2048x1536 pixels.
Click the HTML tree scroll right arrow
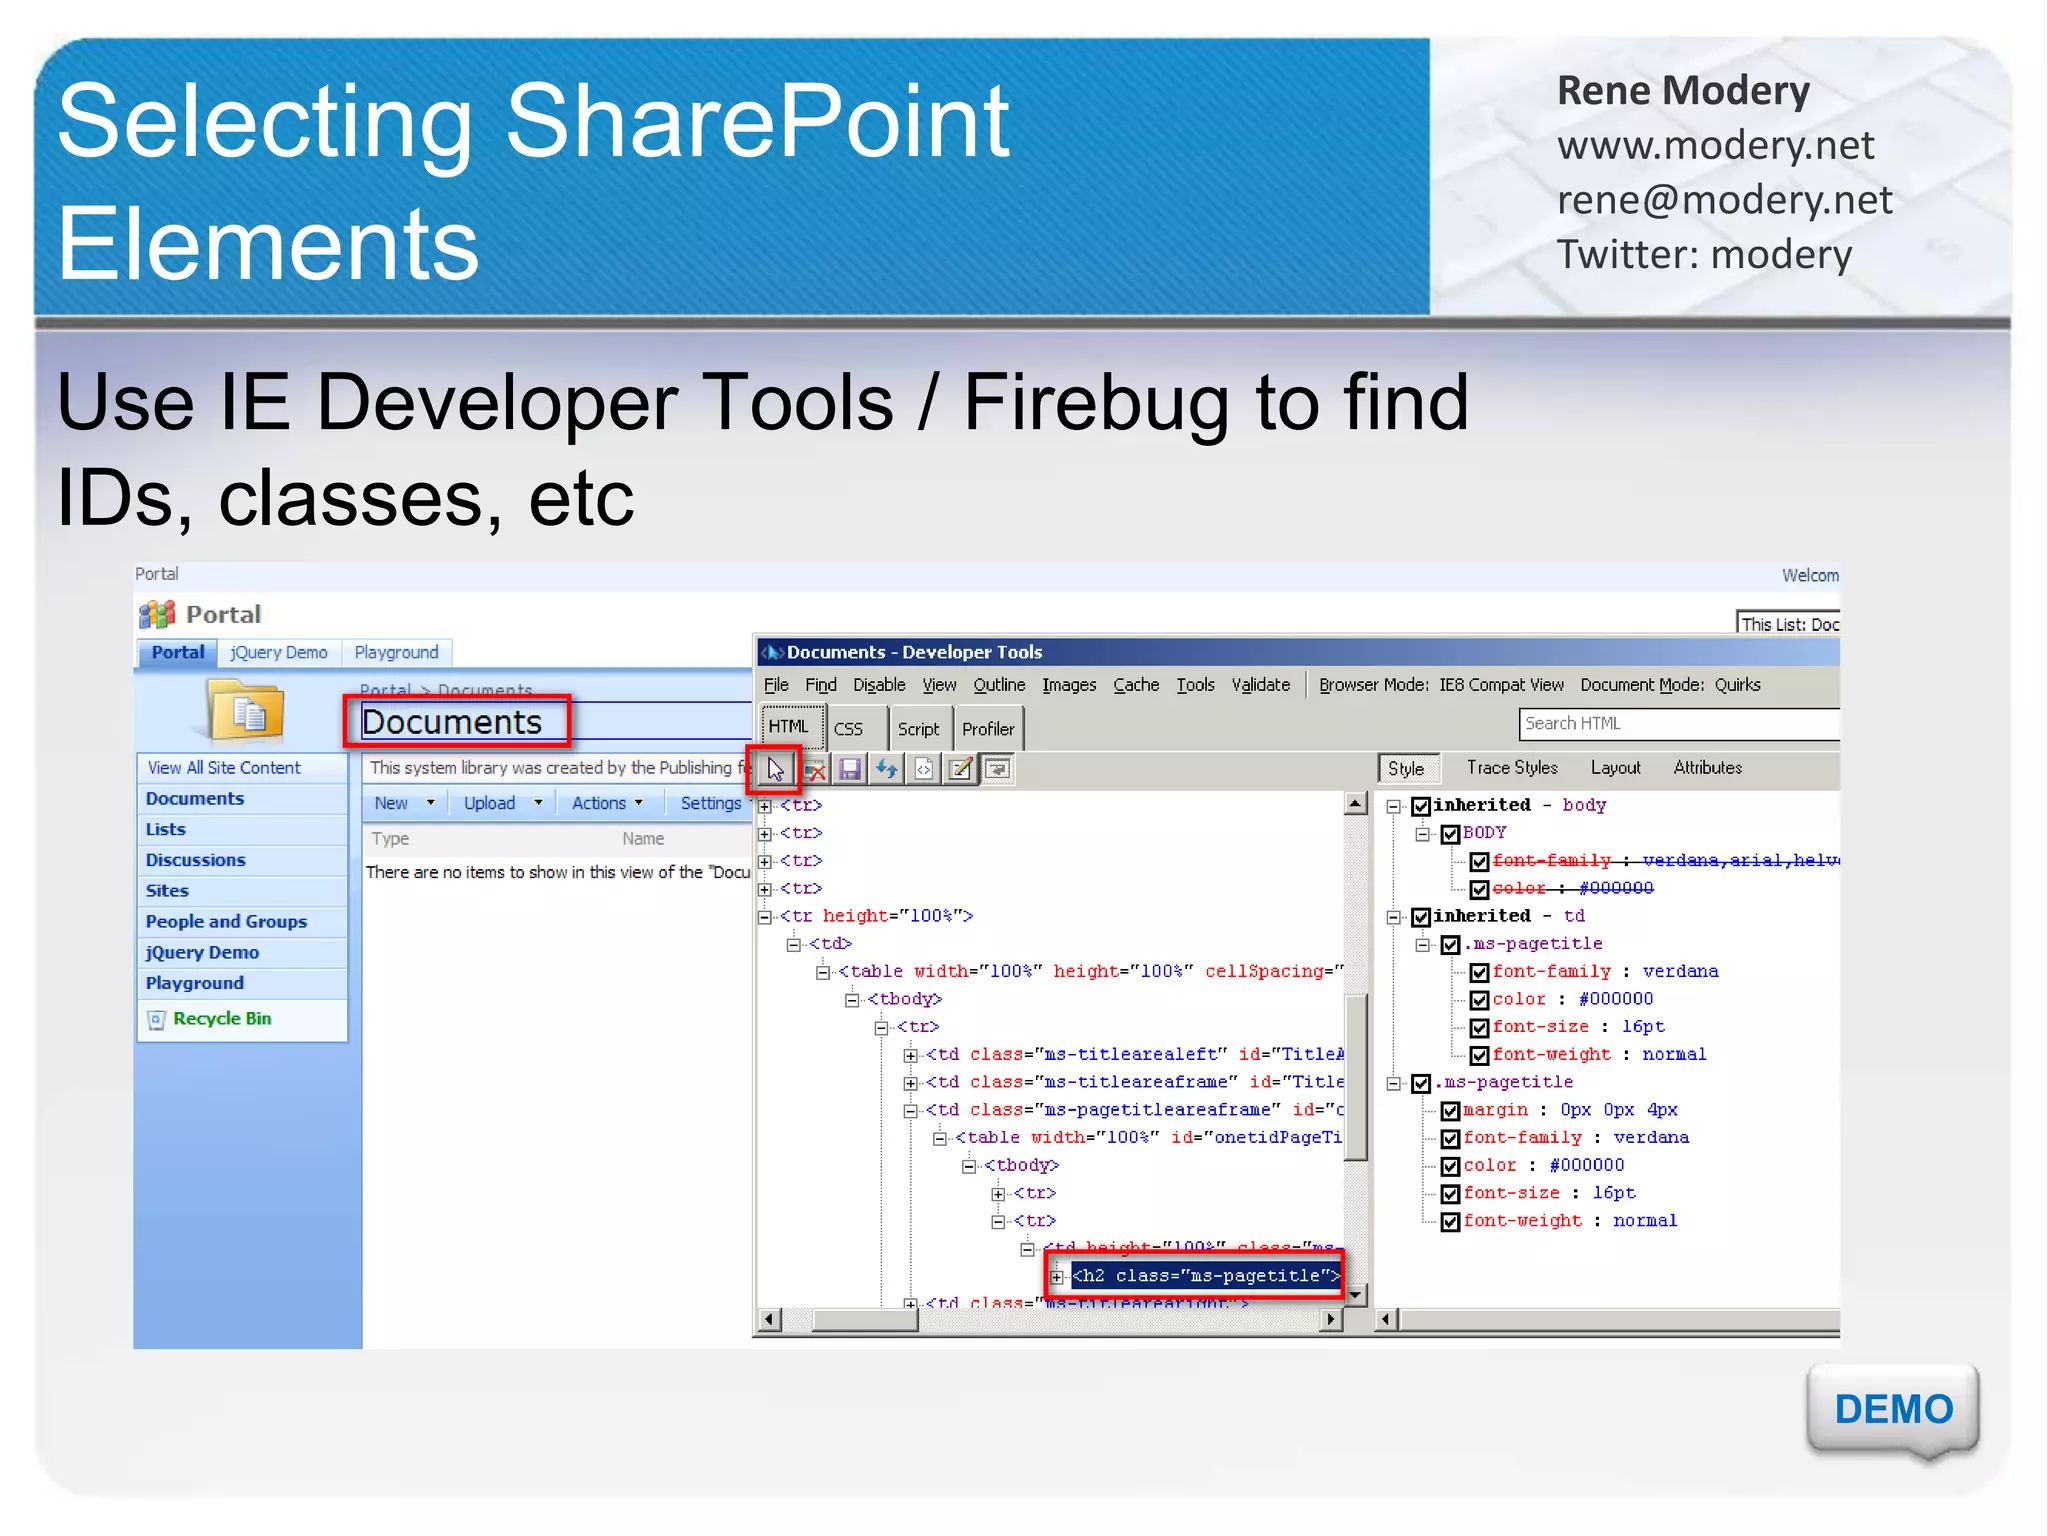click(1330, 1320)
